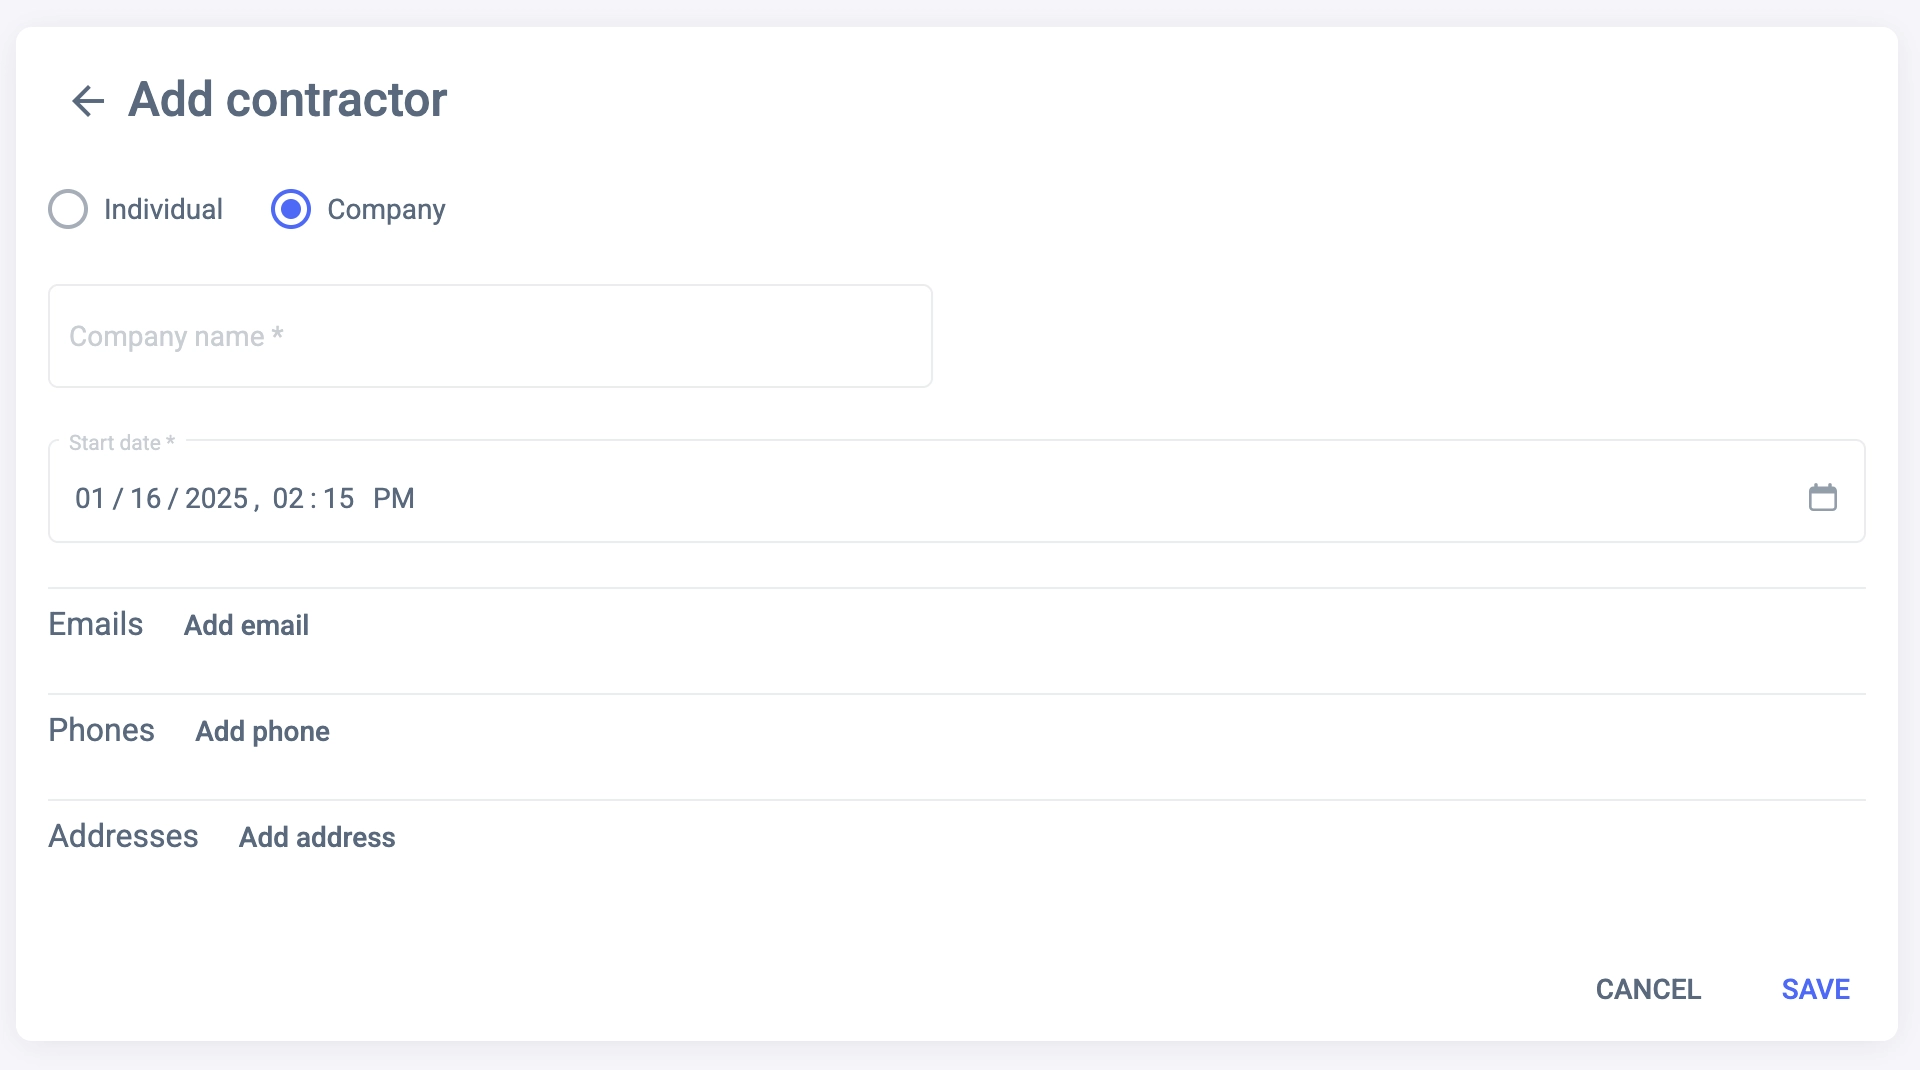Select the year segment '2025' in Start date
Viewport: 1920px width, 1070px height.
click(x=216, y=498)
